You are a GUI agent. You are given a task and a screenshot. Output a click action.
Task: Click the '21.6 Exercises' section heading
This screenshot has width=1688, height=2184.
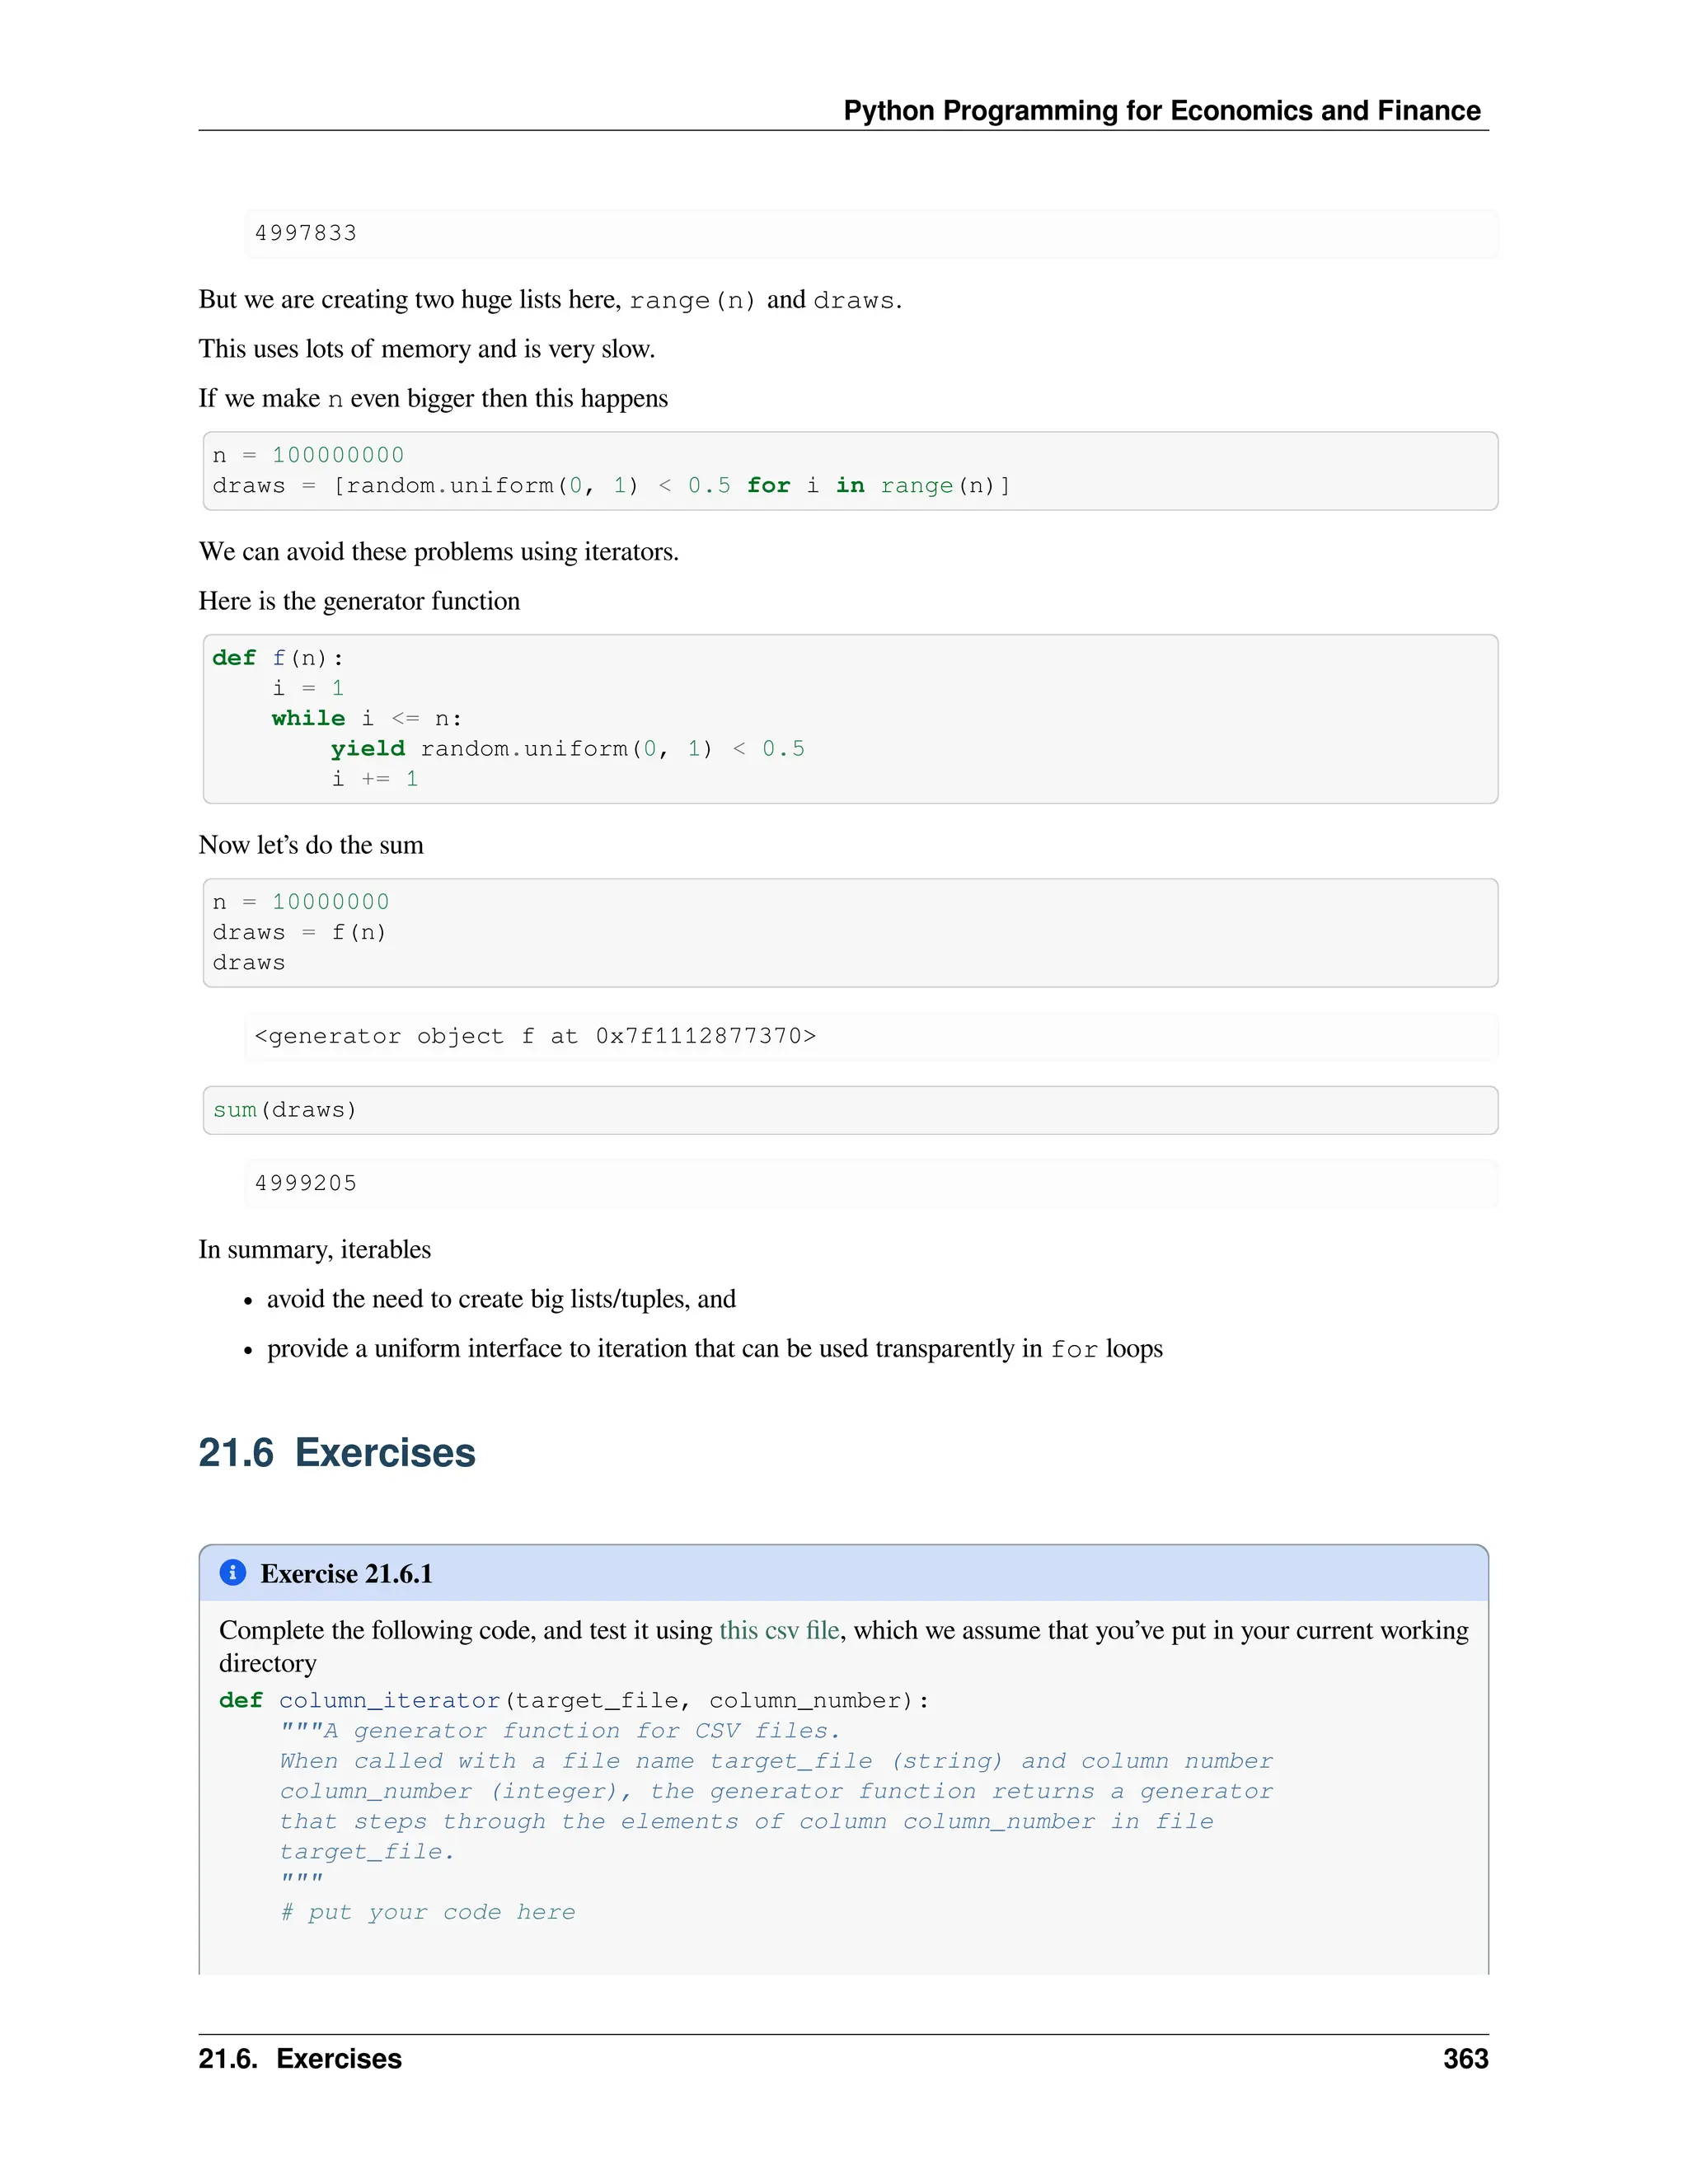337,1452
